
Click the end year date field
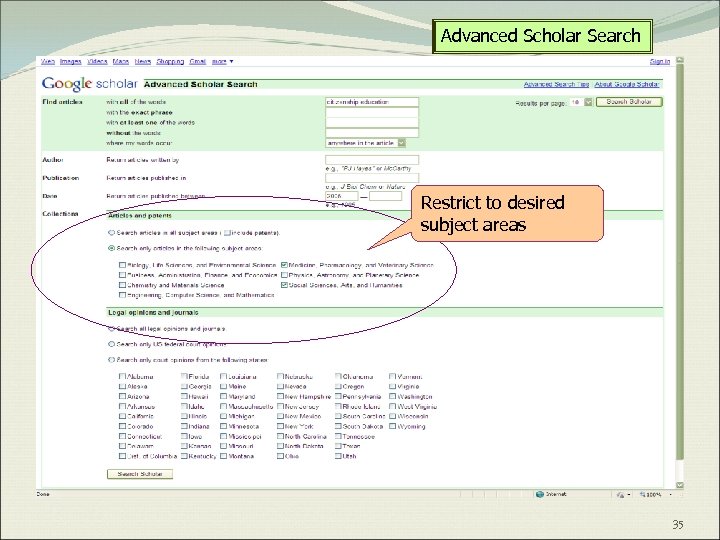click(385, 196)
